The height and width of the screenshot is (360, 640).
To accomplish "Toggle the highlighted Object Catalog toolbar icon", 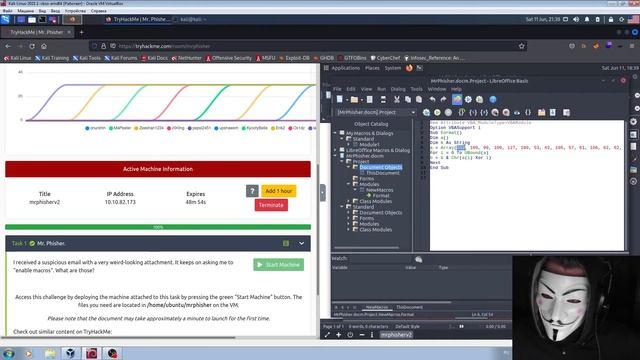I will pos(457,99).
